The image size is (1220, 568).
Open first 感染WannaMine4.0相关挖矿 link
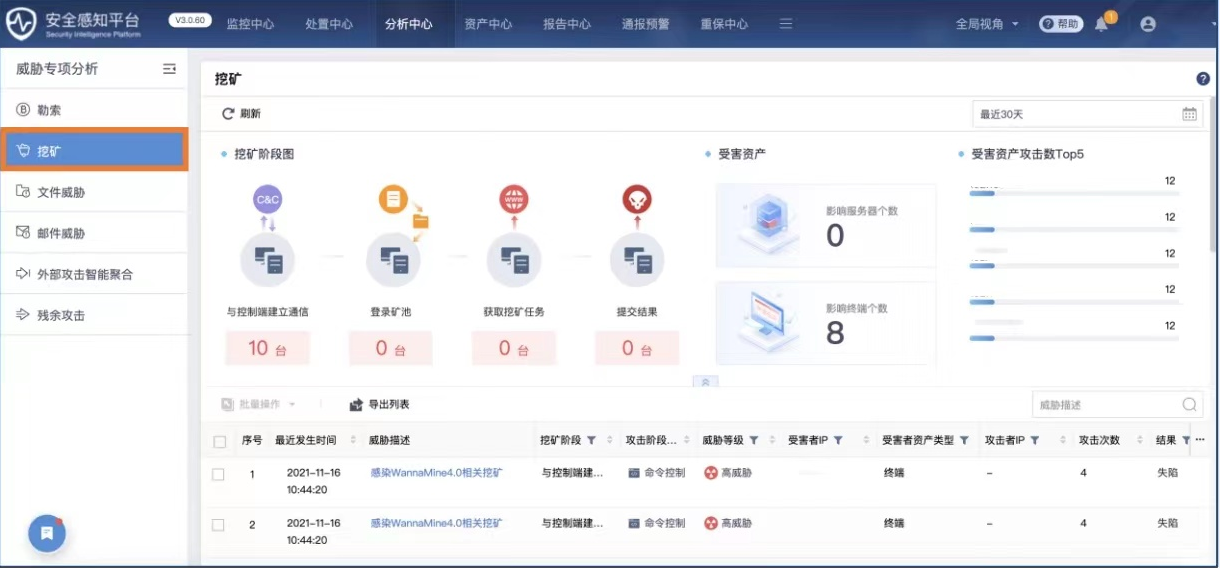click(x=435, y=472)
